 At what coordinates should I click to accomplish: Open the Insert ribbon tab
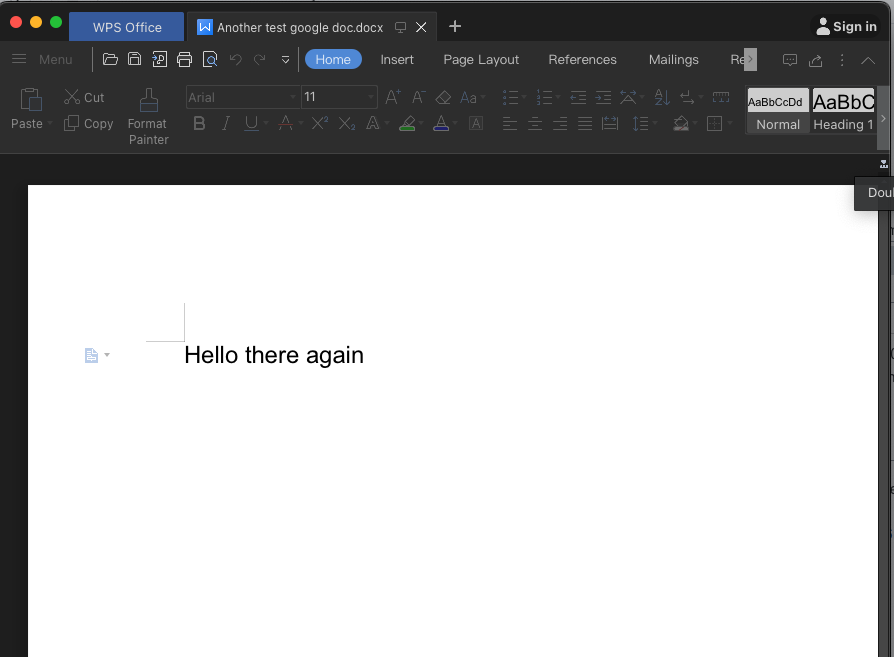click(397, 59)
